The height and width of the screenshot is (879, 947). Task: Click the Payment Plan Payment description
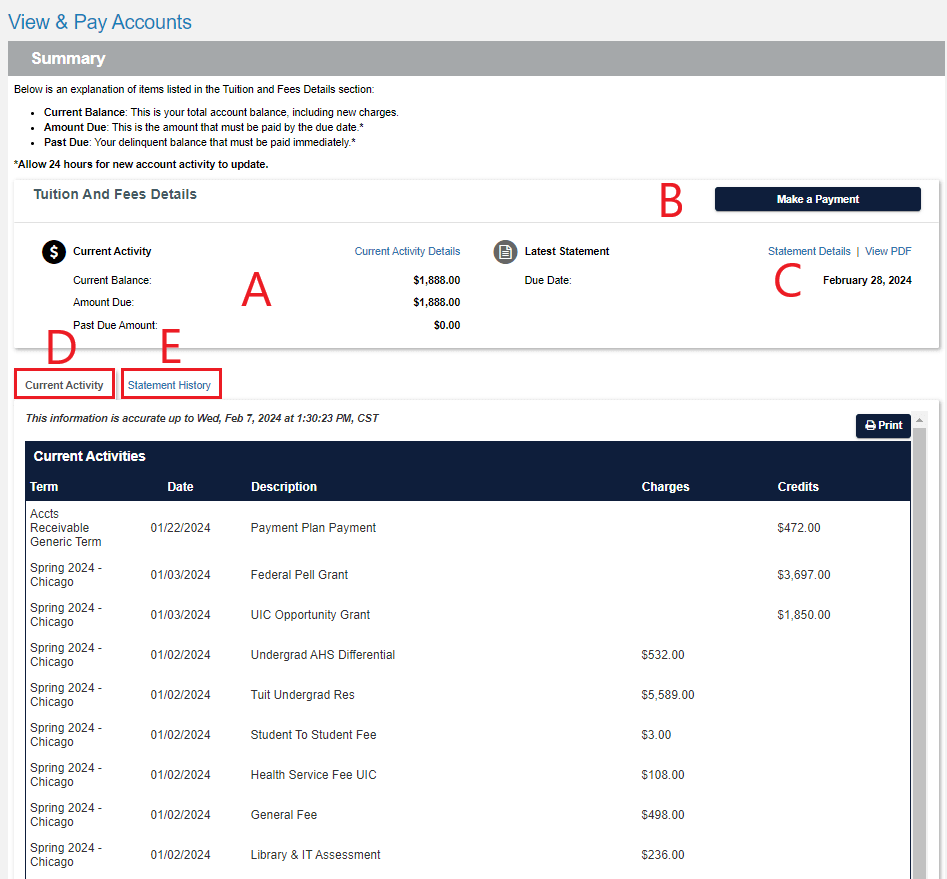(x=313, y=528)
